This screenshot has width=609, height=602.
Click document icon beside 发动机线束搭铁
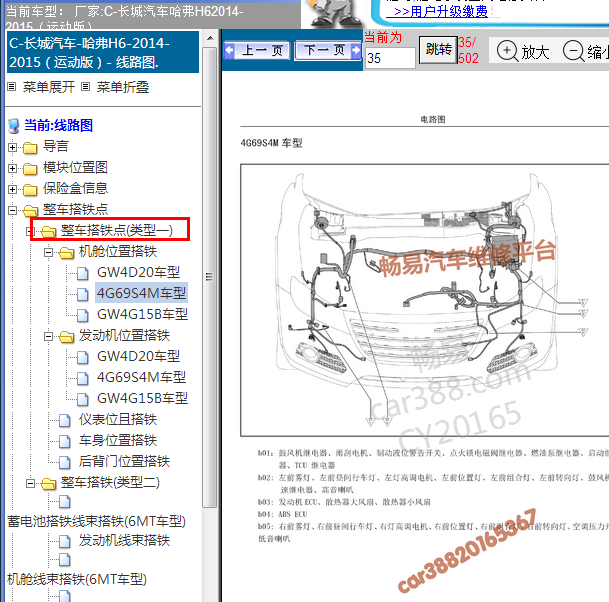click(x=65, y=541)
